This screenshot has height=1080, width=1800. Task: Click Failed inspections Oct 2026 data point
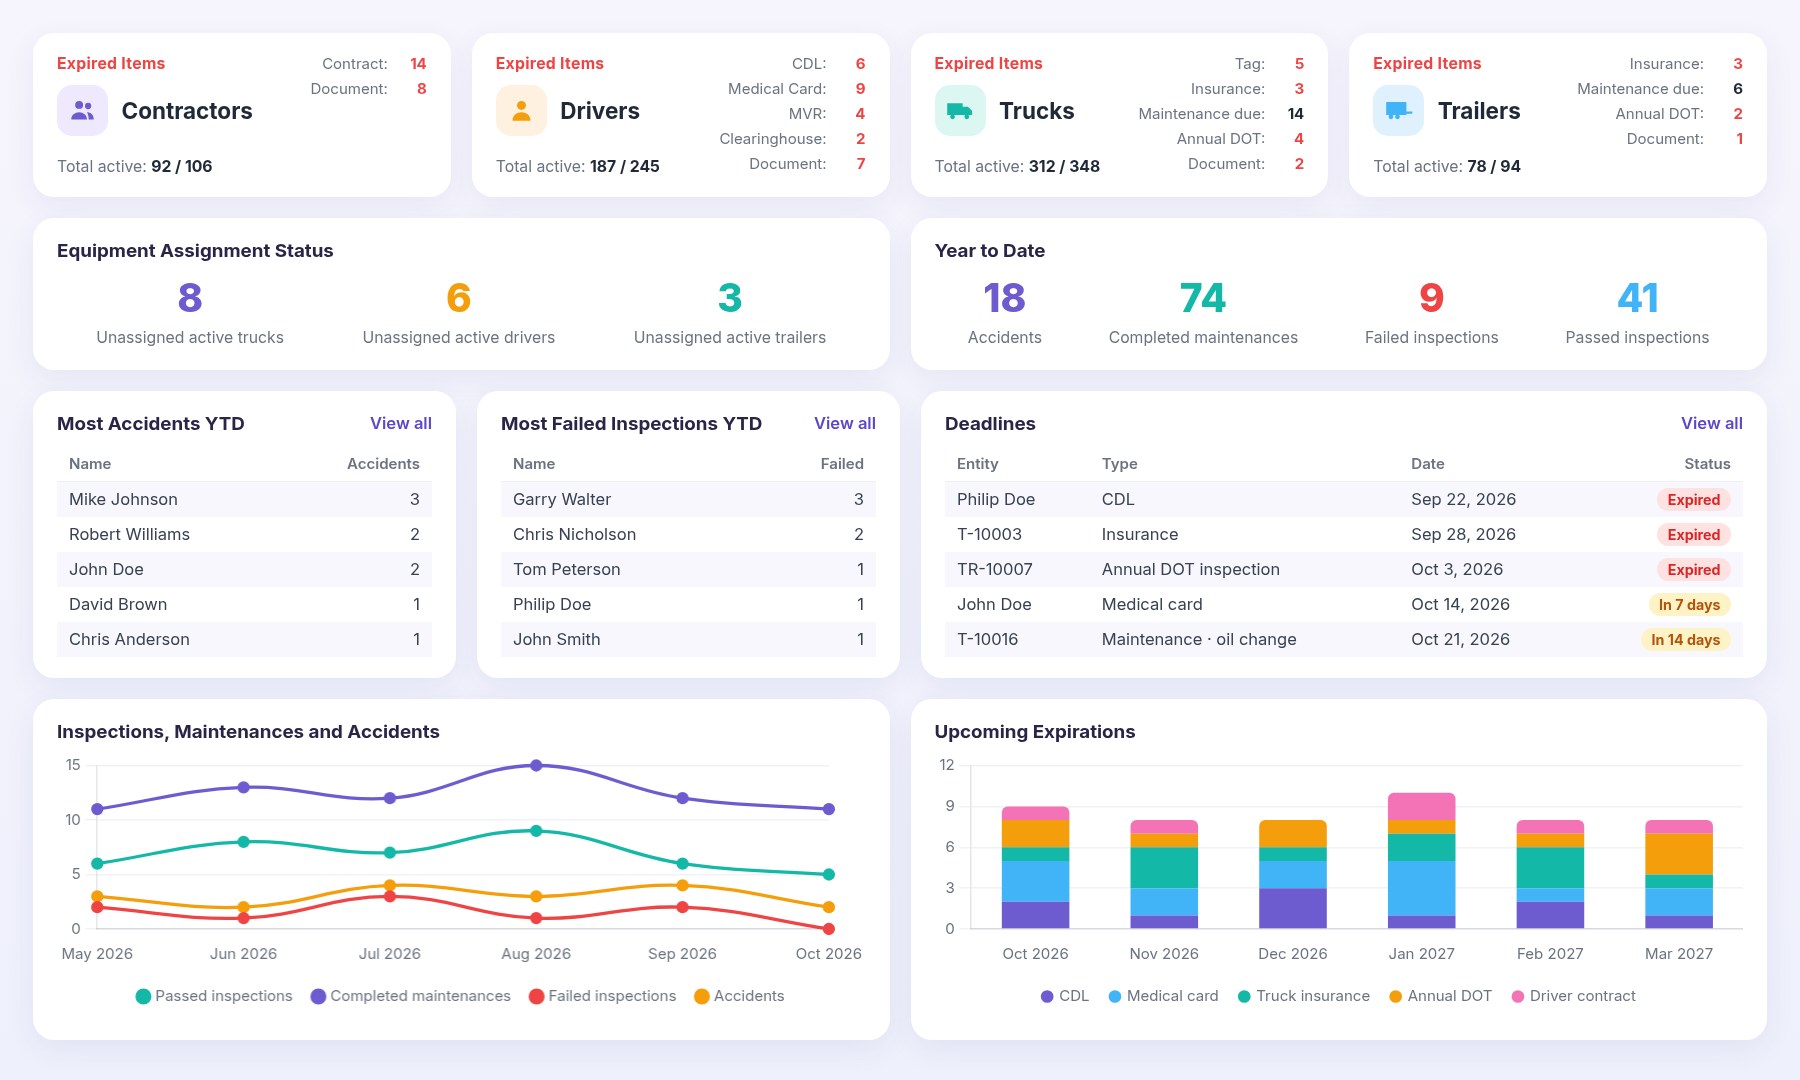point(829,929)
